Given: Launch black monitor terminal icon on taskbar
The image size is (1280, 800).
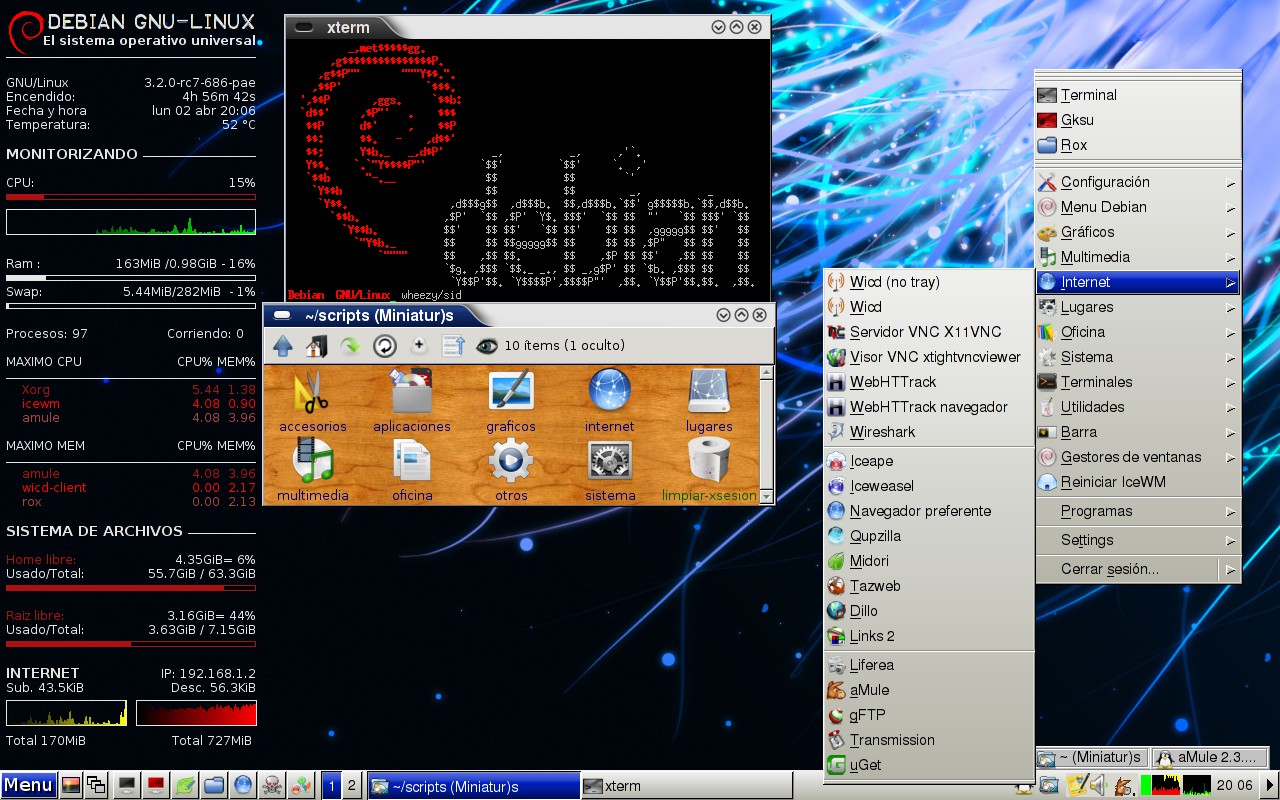Looking at the screenshot, I should coord(127,785).
